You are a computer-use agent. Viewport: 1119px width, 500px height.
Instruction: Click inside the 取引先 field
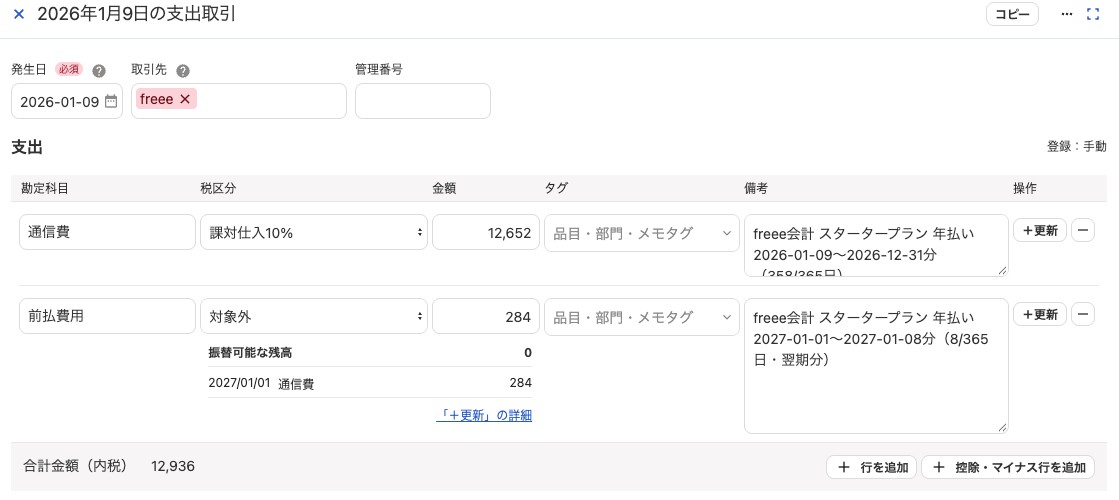(239, 101)
